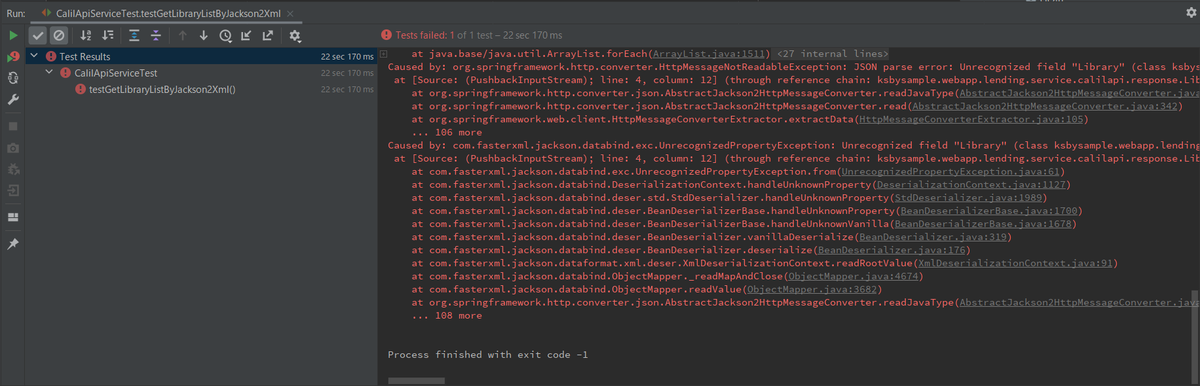Import tests from file icon

[x=246, y=35]
